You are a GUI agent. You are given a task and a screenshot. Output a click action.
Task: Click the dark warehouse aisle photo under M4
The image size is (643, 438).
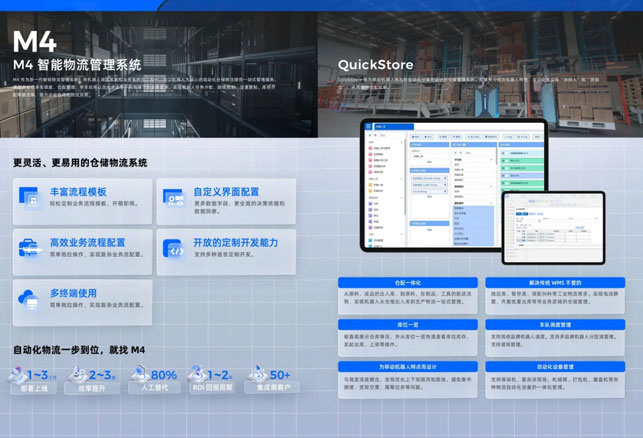[159, 74]
